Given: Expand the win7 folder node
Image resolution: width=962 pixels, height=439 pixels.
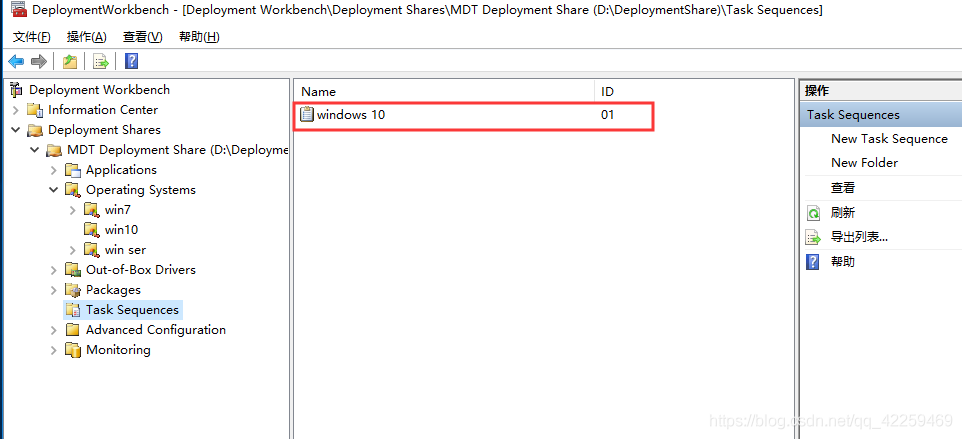Looking at the screenshot, I should click(x=73, y=210).
